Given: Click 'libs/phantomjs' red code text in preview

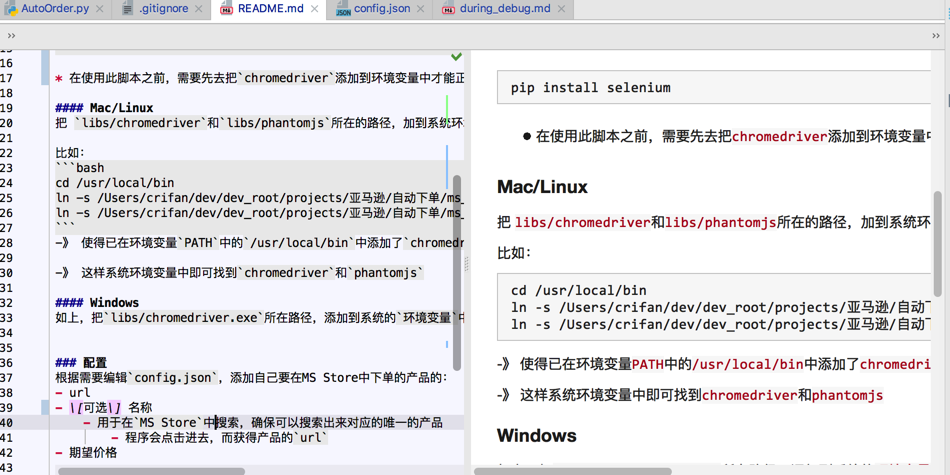Looking at the screenshot, I should 721,222.
